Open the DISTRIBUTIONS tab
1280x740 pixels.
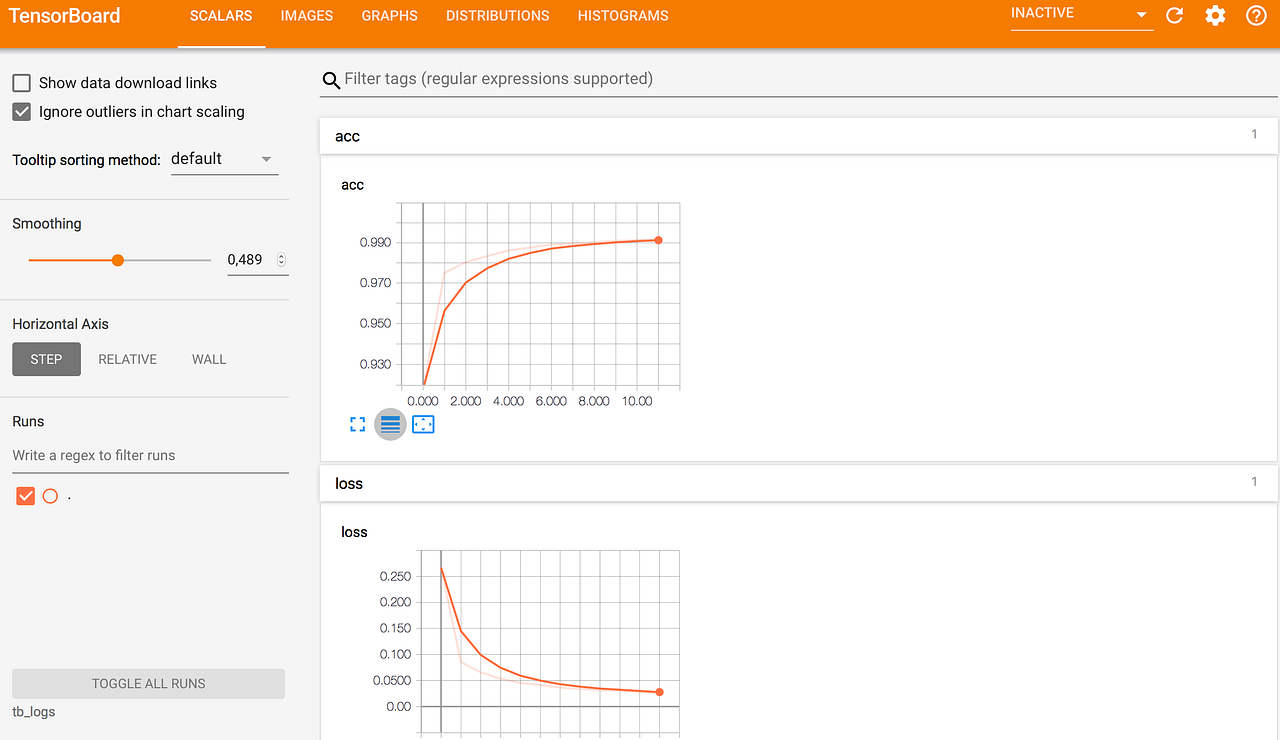[x=497, y=15]
